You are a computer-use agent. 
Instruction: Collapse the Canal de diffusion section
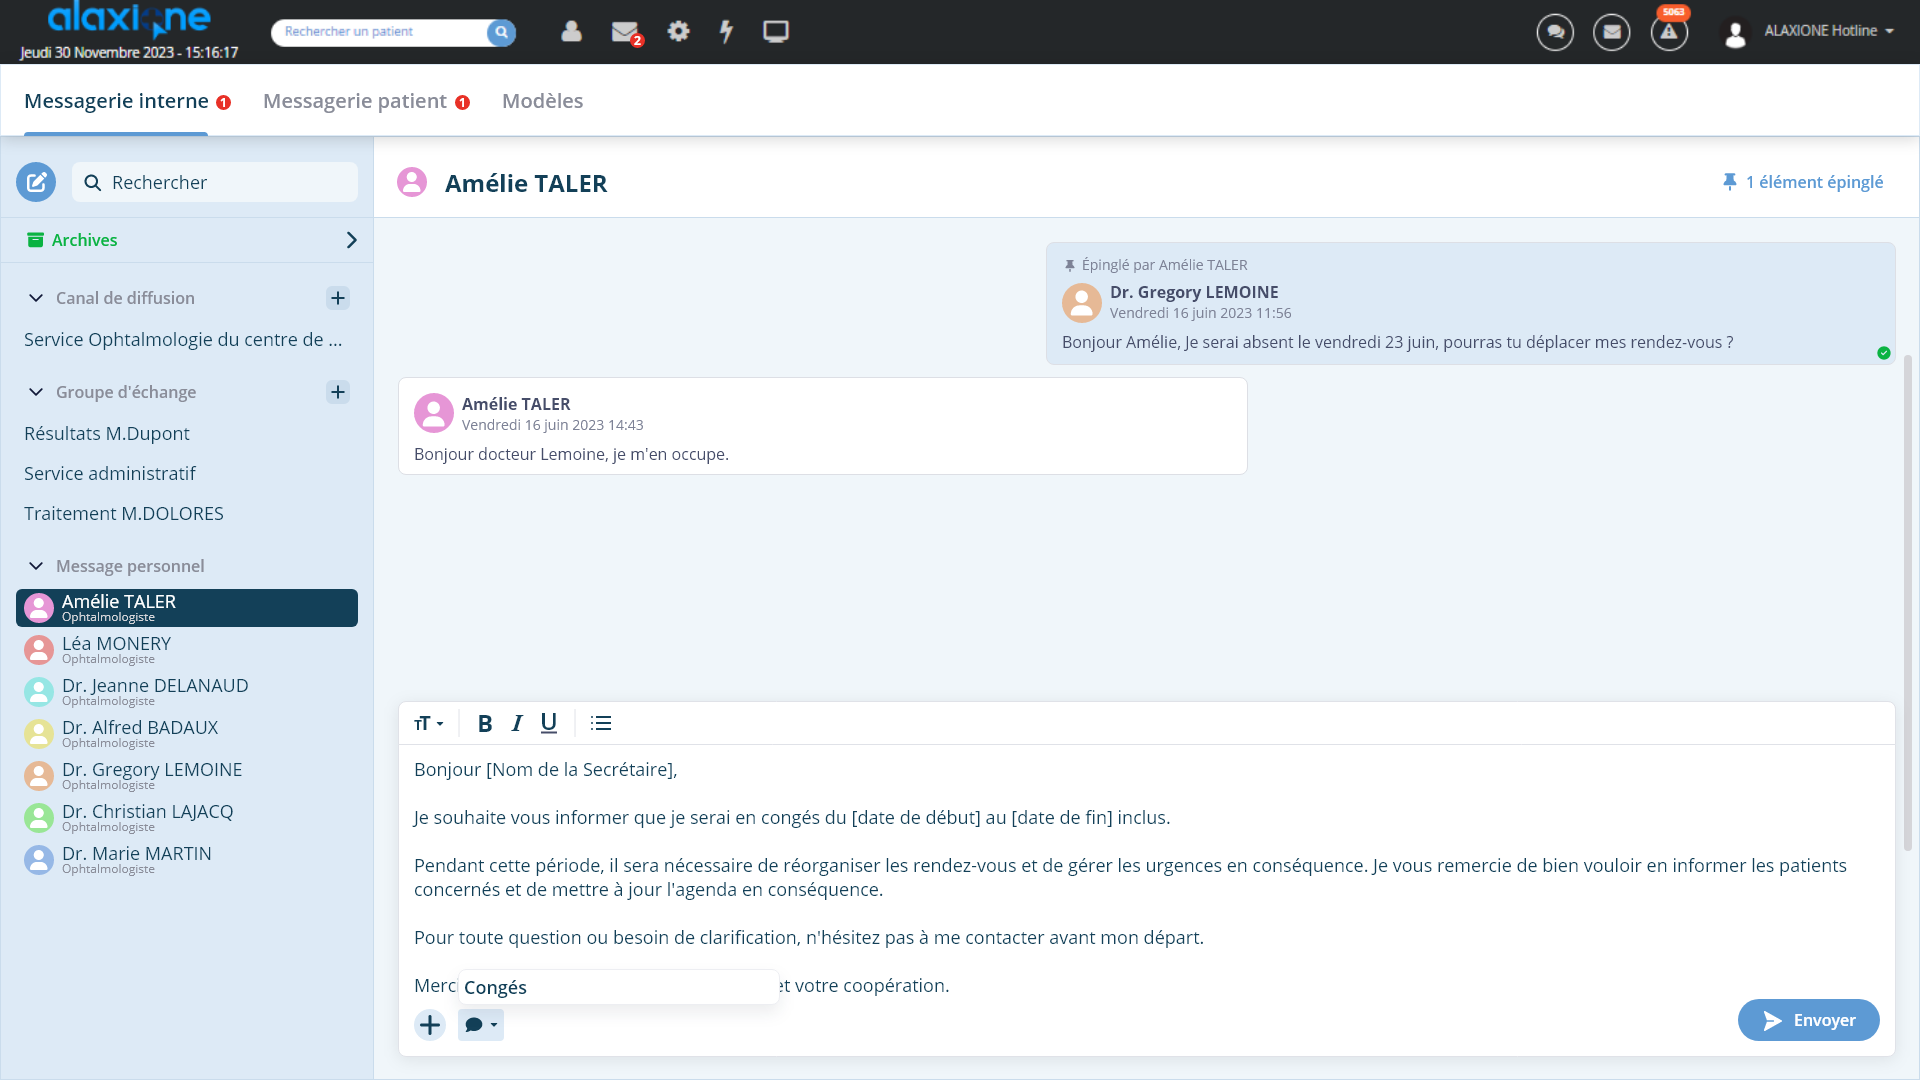click(x=36, y=298)
